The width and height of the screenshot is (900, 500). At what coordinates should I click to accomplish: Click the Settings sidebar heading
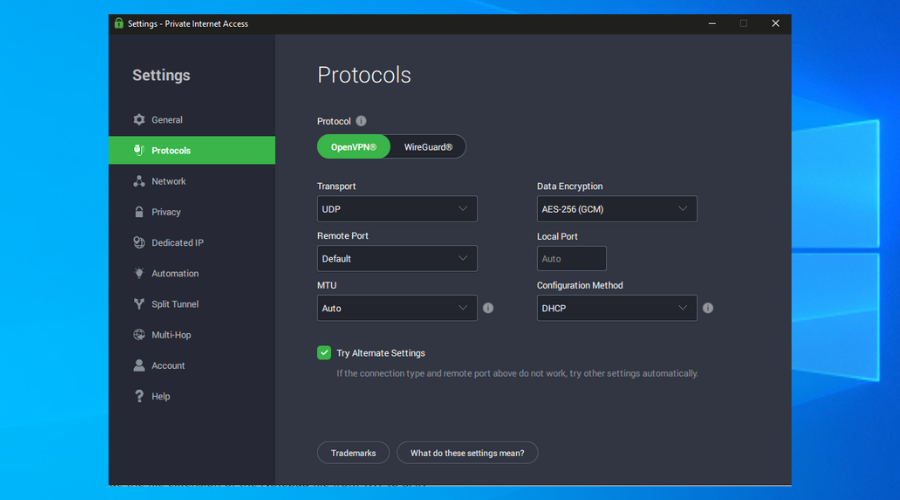[161, 75]
